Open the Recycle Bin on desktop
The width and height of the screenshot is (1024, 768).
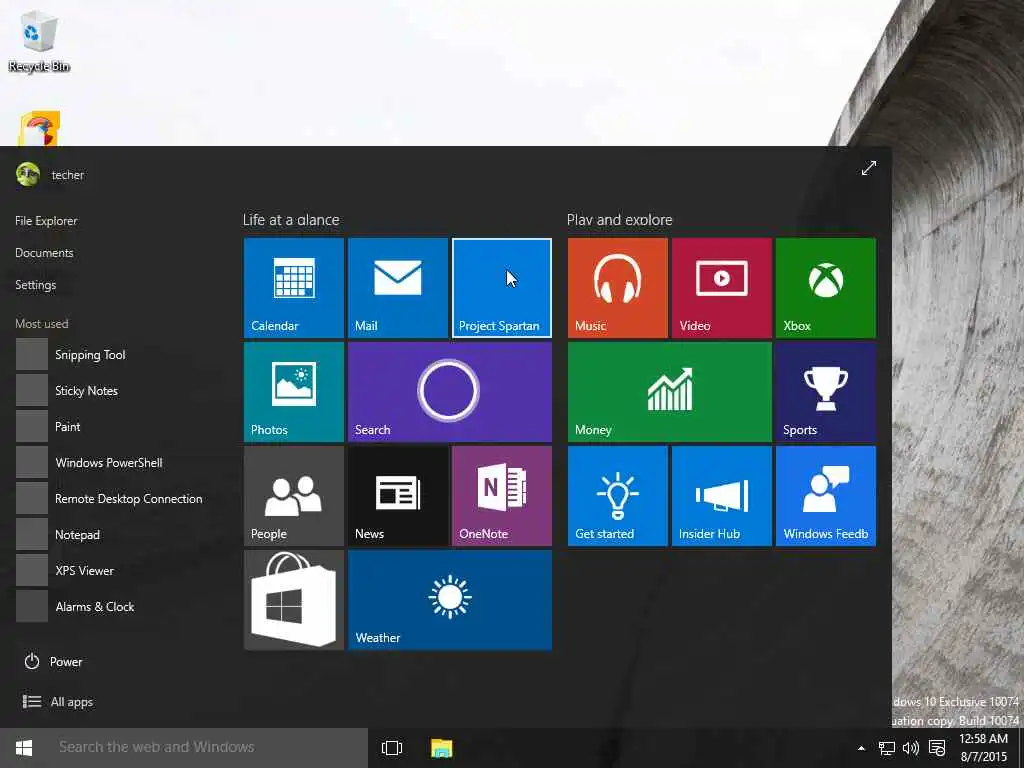tap(39, 42)
